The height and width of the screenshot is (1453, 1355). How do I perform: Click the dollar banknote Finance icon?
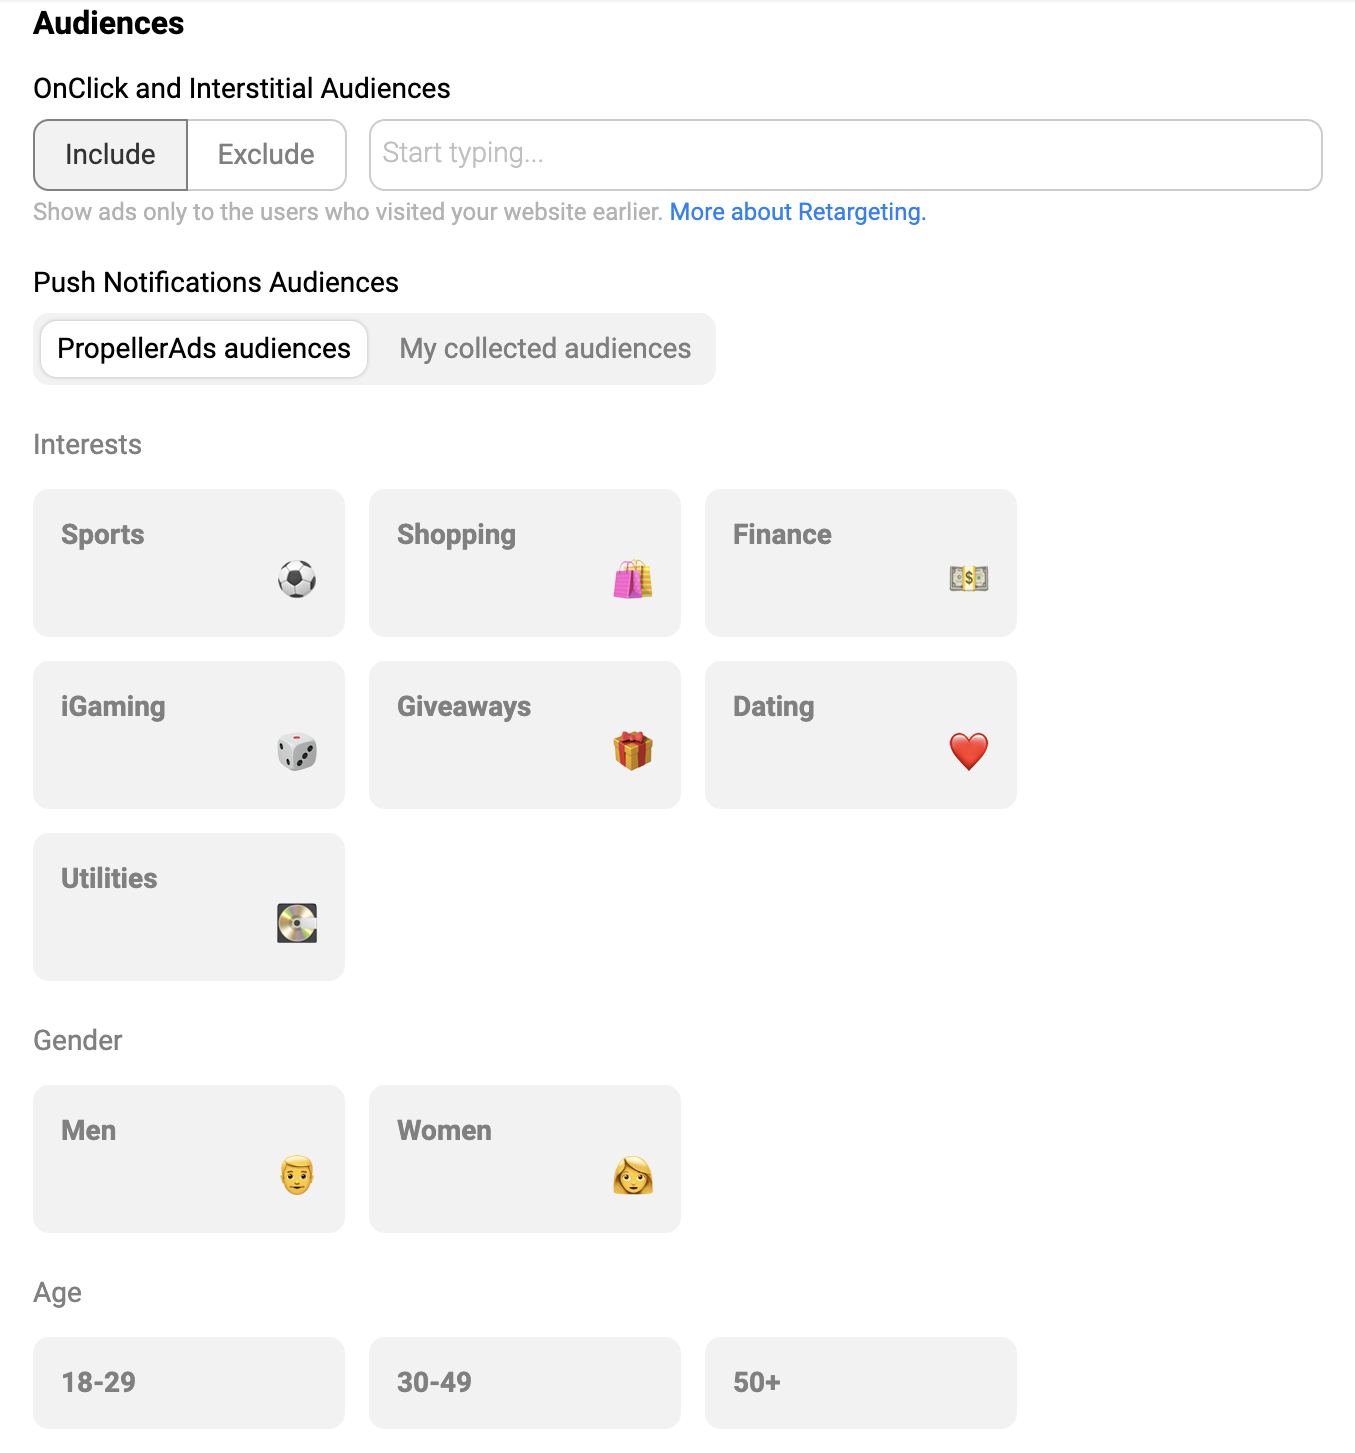(969, 578)
